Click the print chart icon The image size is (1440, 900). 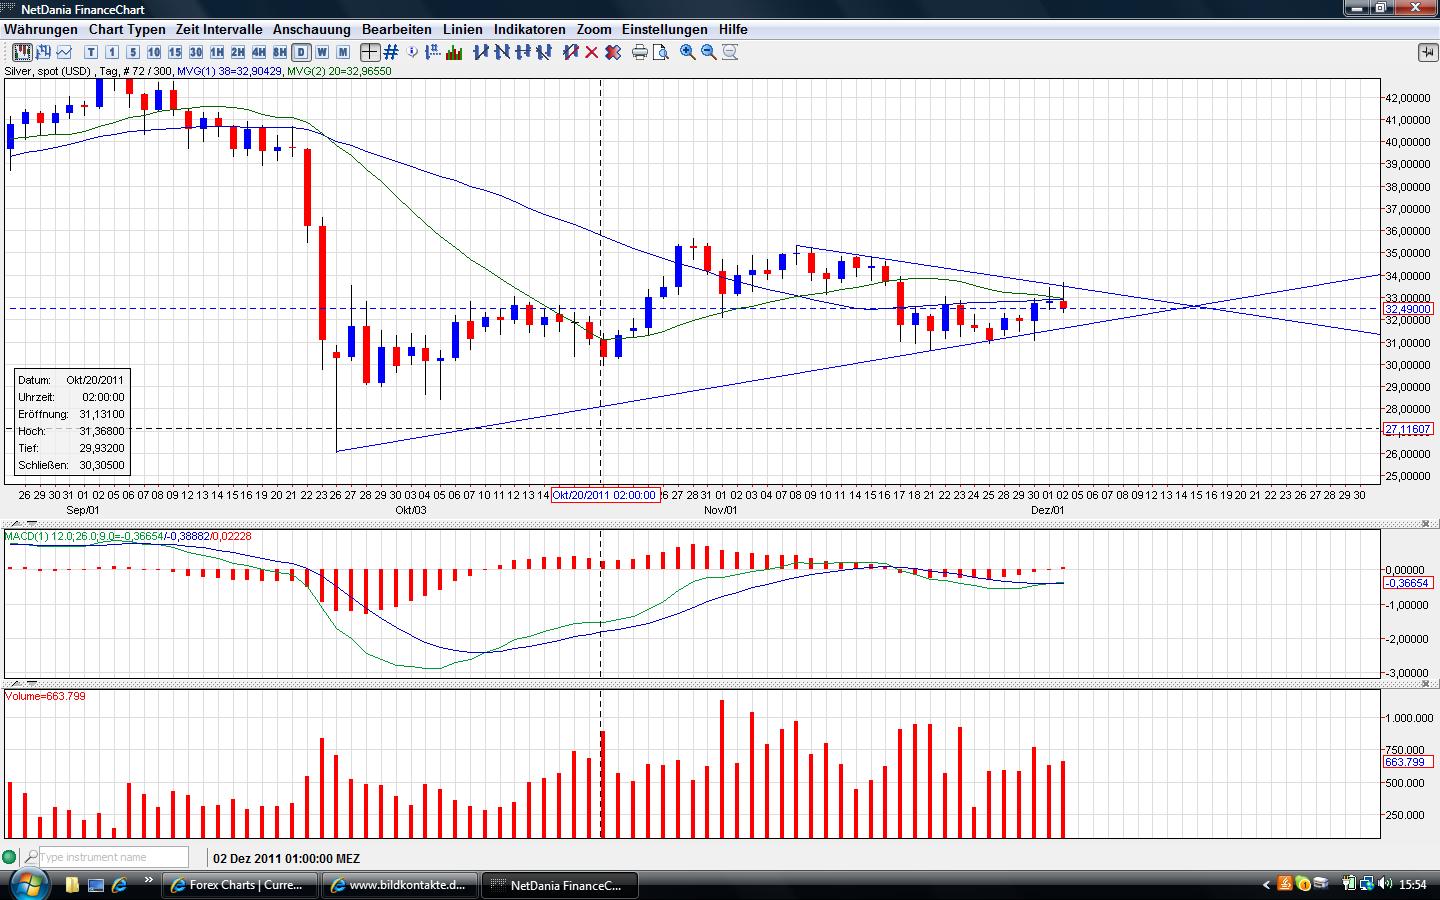(640, 52)
